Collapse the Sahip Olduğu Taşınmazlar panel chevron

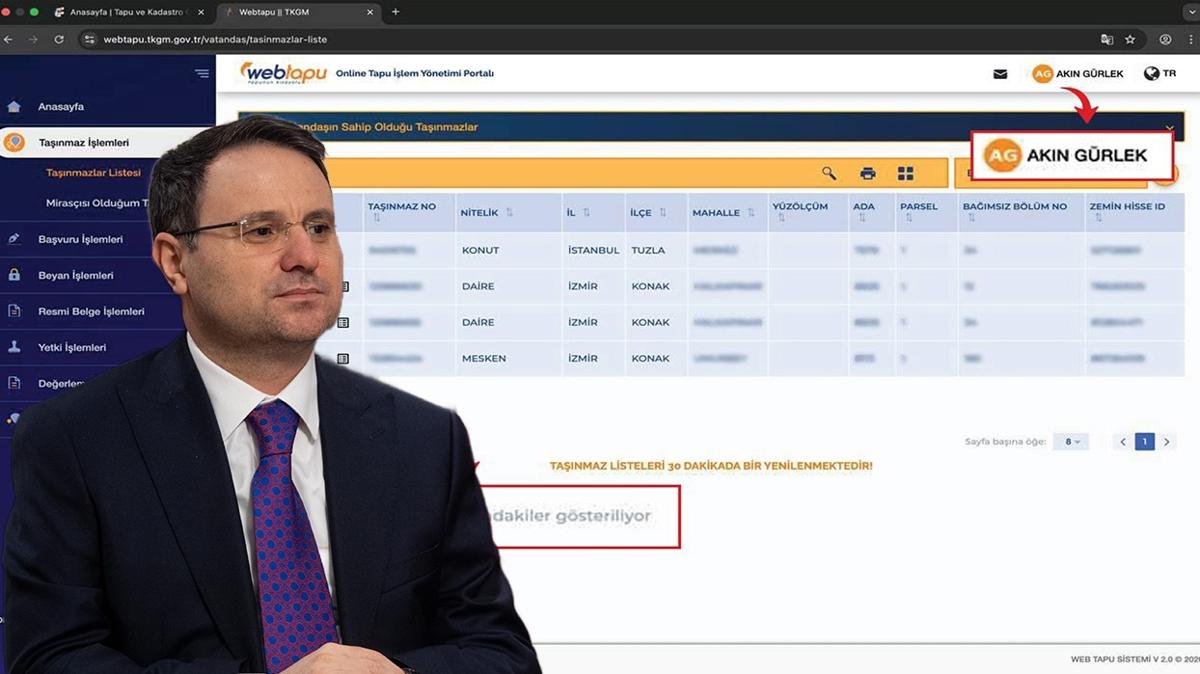(1169, 128)
